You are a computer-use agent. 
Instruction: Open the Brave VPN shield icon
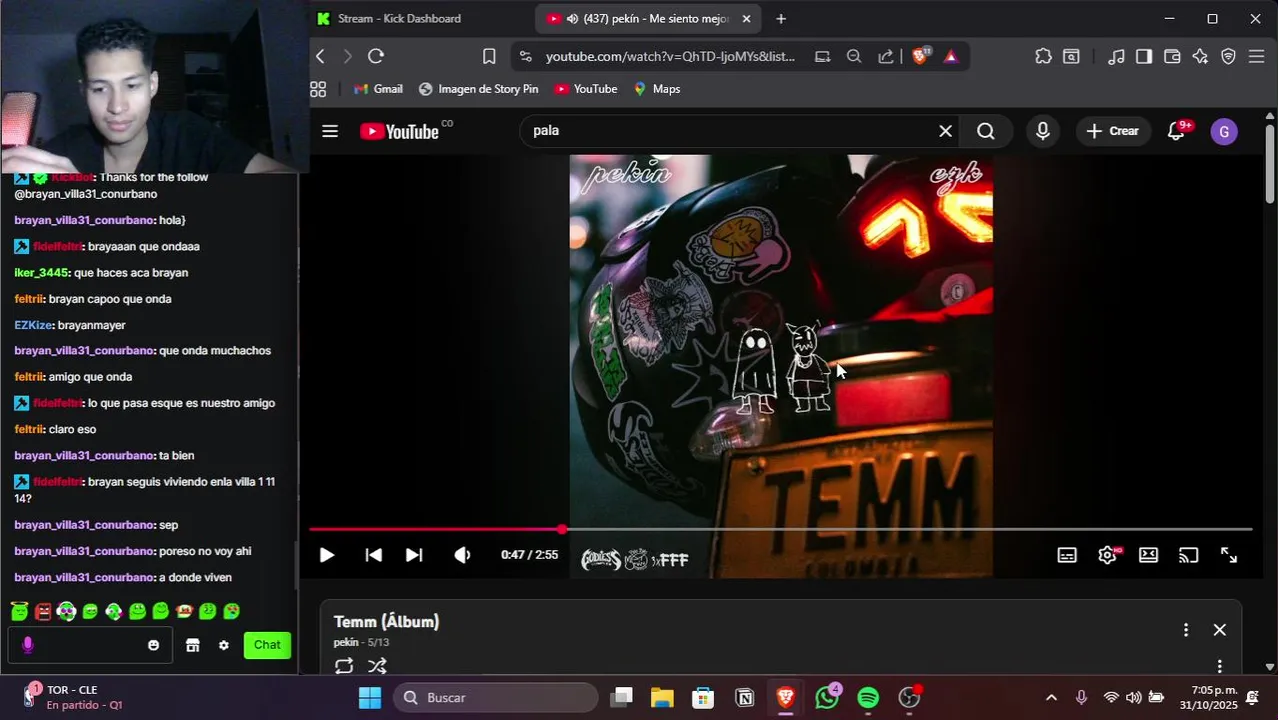click(x=1229, y=56)
